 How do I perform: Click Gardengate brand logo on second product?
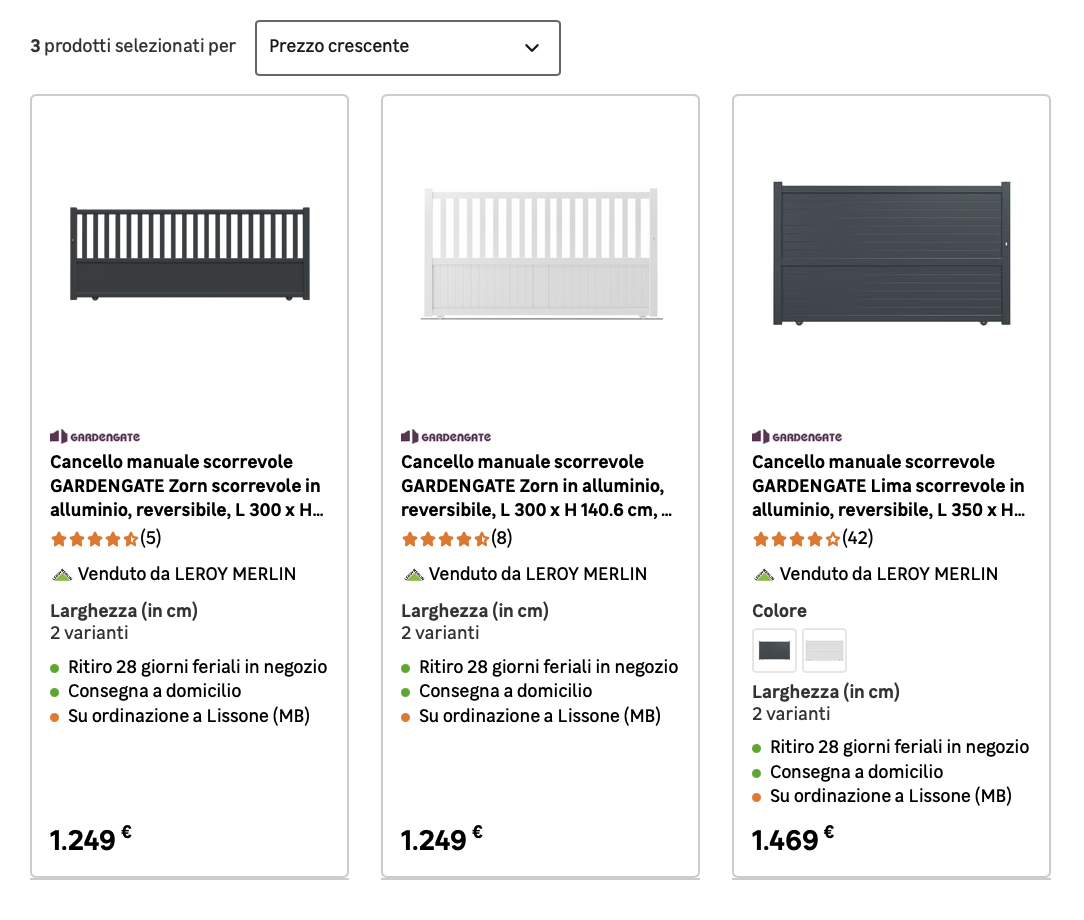pos(446,437)
